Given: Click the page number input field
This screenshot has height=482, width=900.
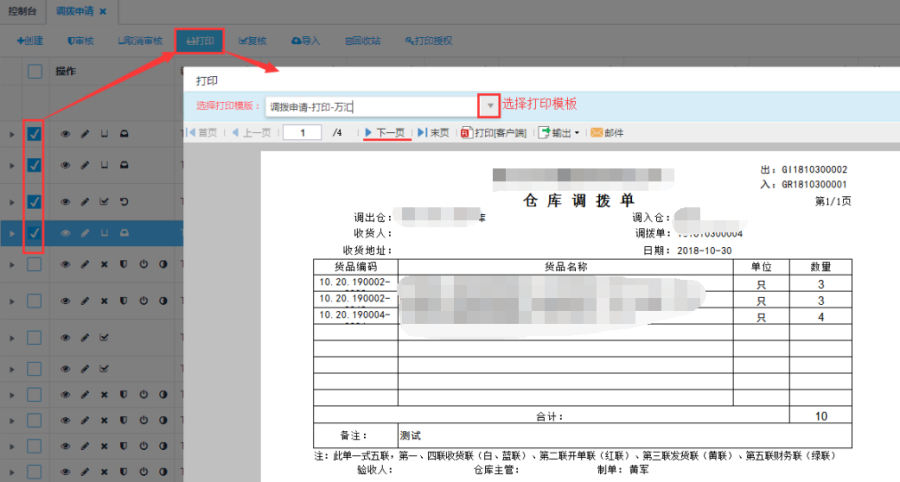Looking at the screenshot, I should [x=301, y=132].
